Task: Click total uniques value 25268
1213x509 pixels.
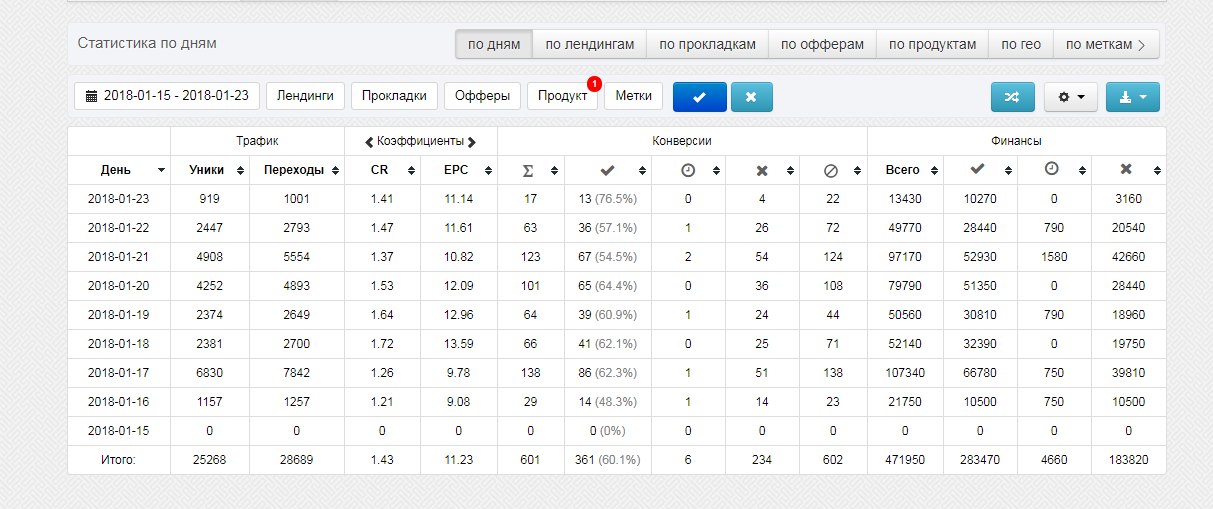Action: [209, 460]
